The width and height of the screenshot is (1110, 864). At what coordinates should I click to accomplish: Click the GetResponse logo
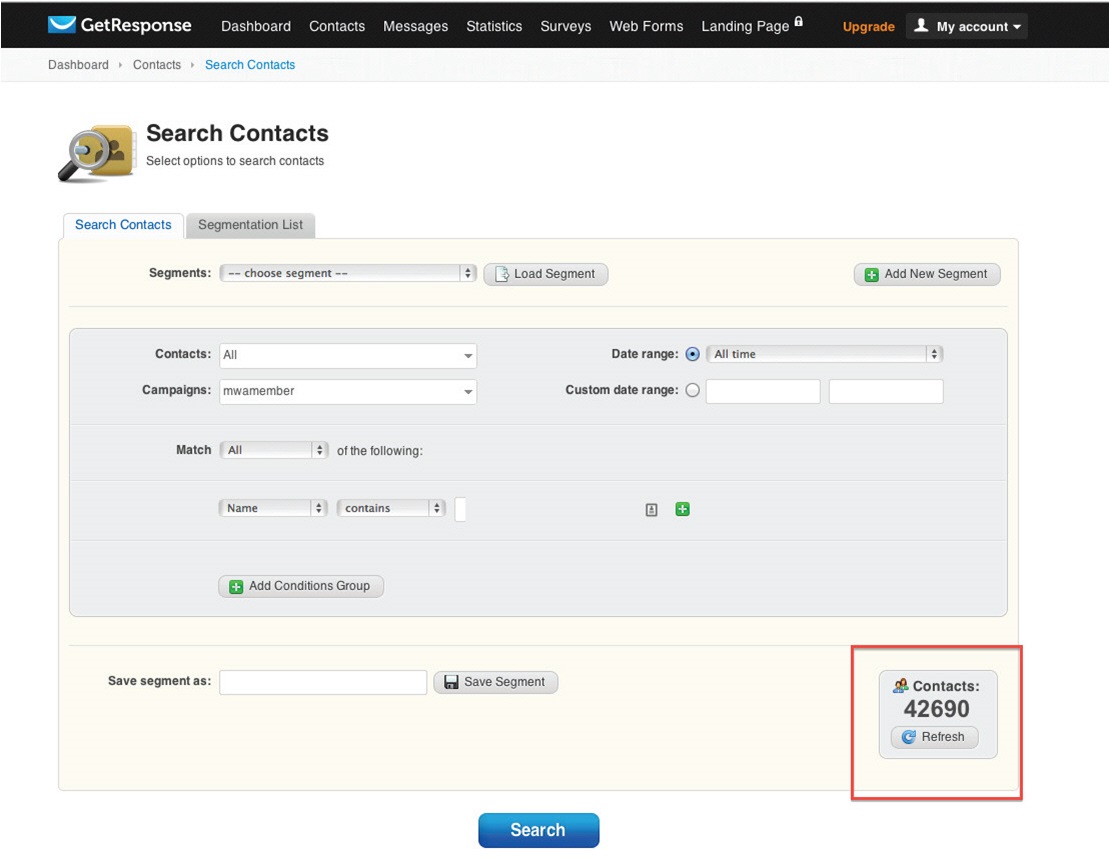click(120, 25)
